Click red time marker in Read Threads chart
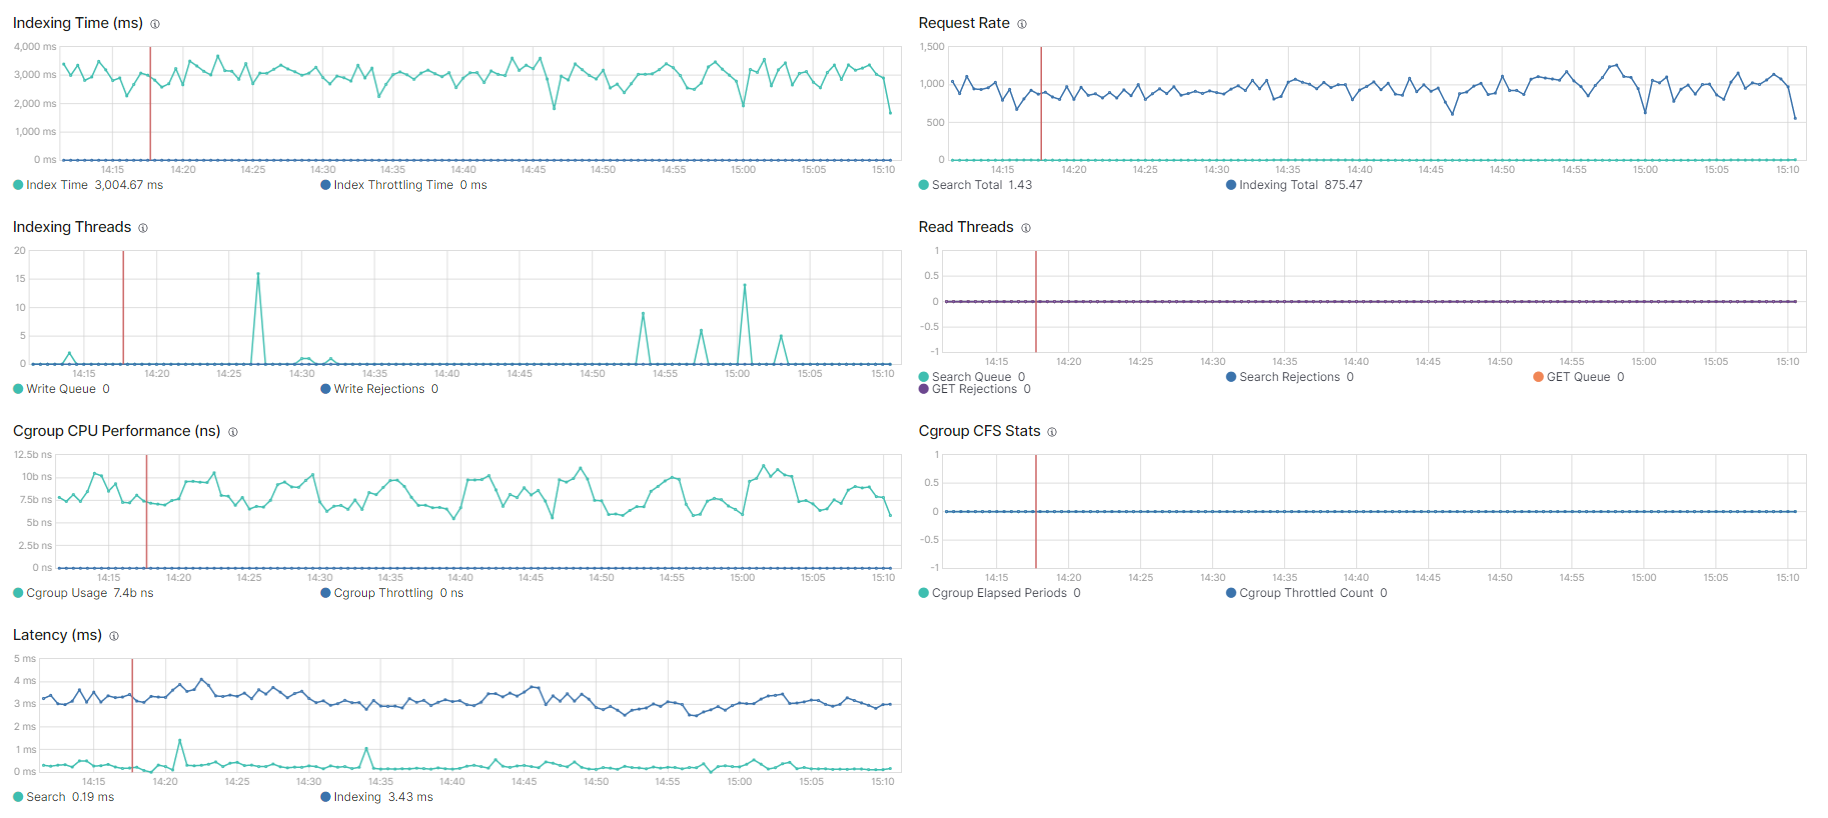The height and width of the screenshot is (818, 1828). (x=1036, y=301)
